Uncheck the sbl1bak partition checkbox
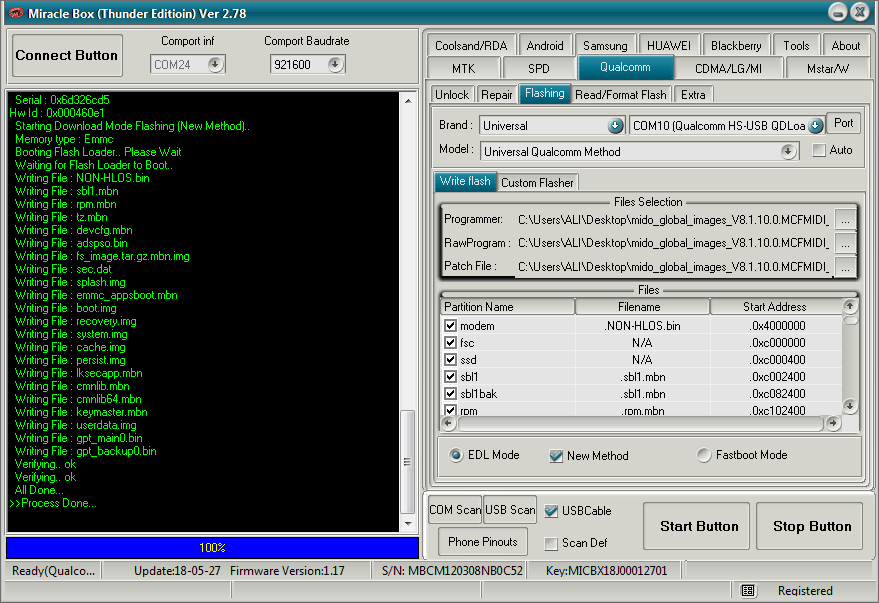Screen dimensions: 879x603 450,393
